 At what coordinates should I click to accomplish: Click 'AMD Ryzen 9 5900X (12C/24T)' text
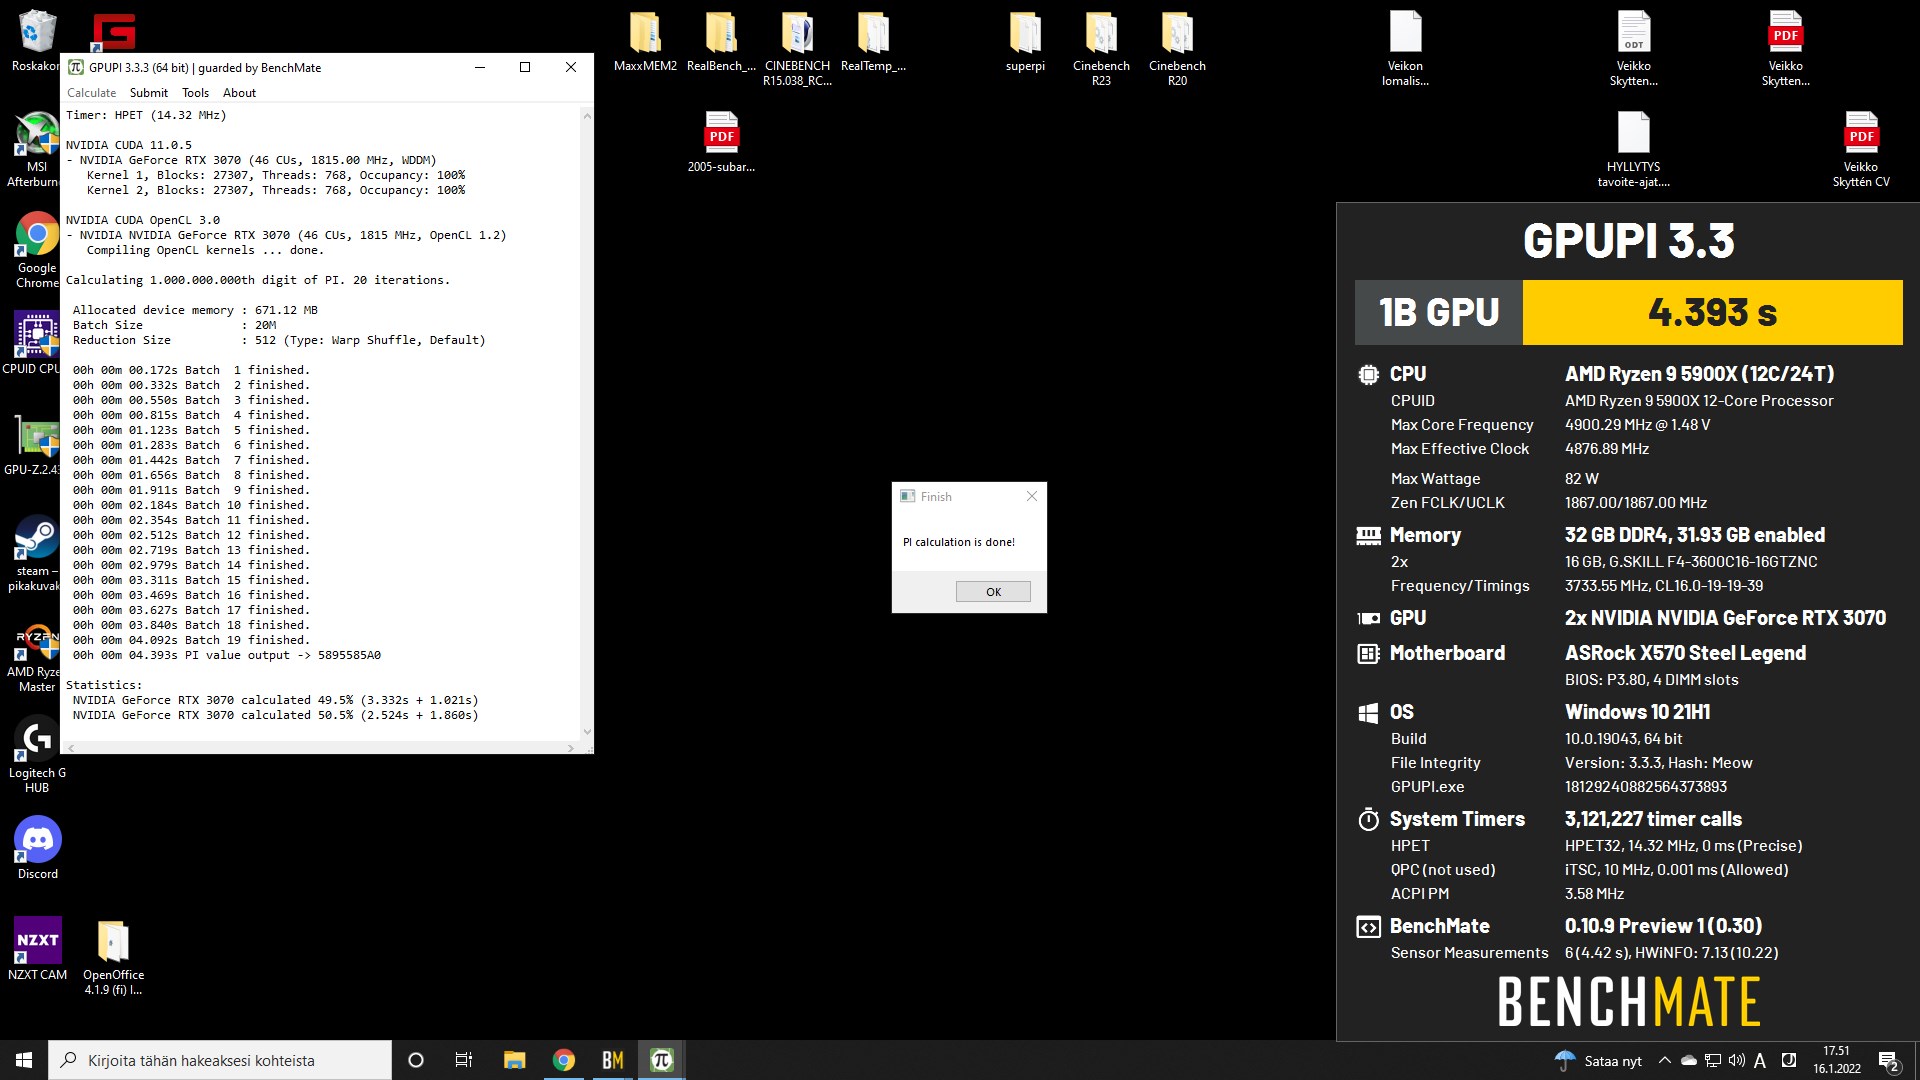point(1699,374)
